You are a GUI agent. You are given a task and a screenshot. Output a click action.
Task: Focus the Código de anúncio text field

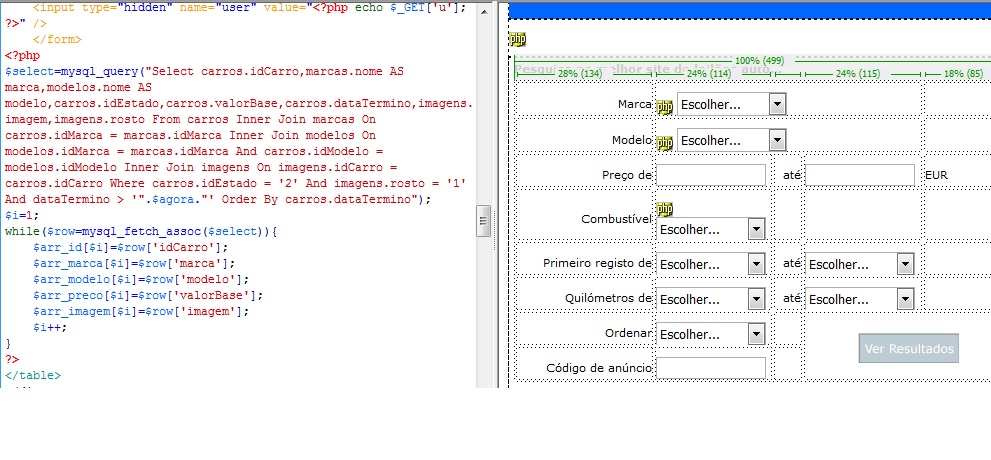coord(711,368)
